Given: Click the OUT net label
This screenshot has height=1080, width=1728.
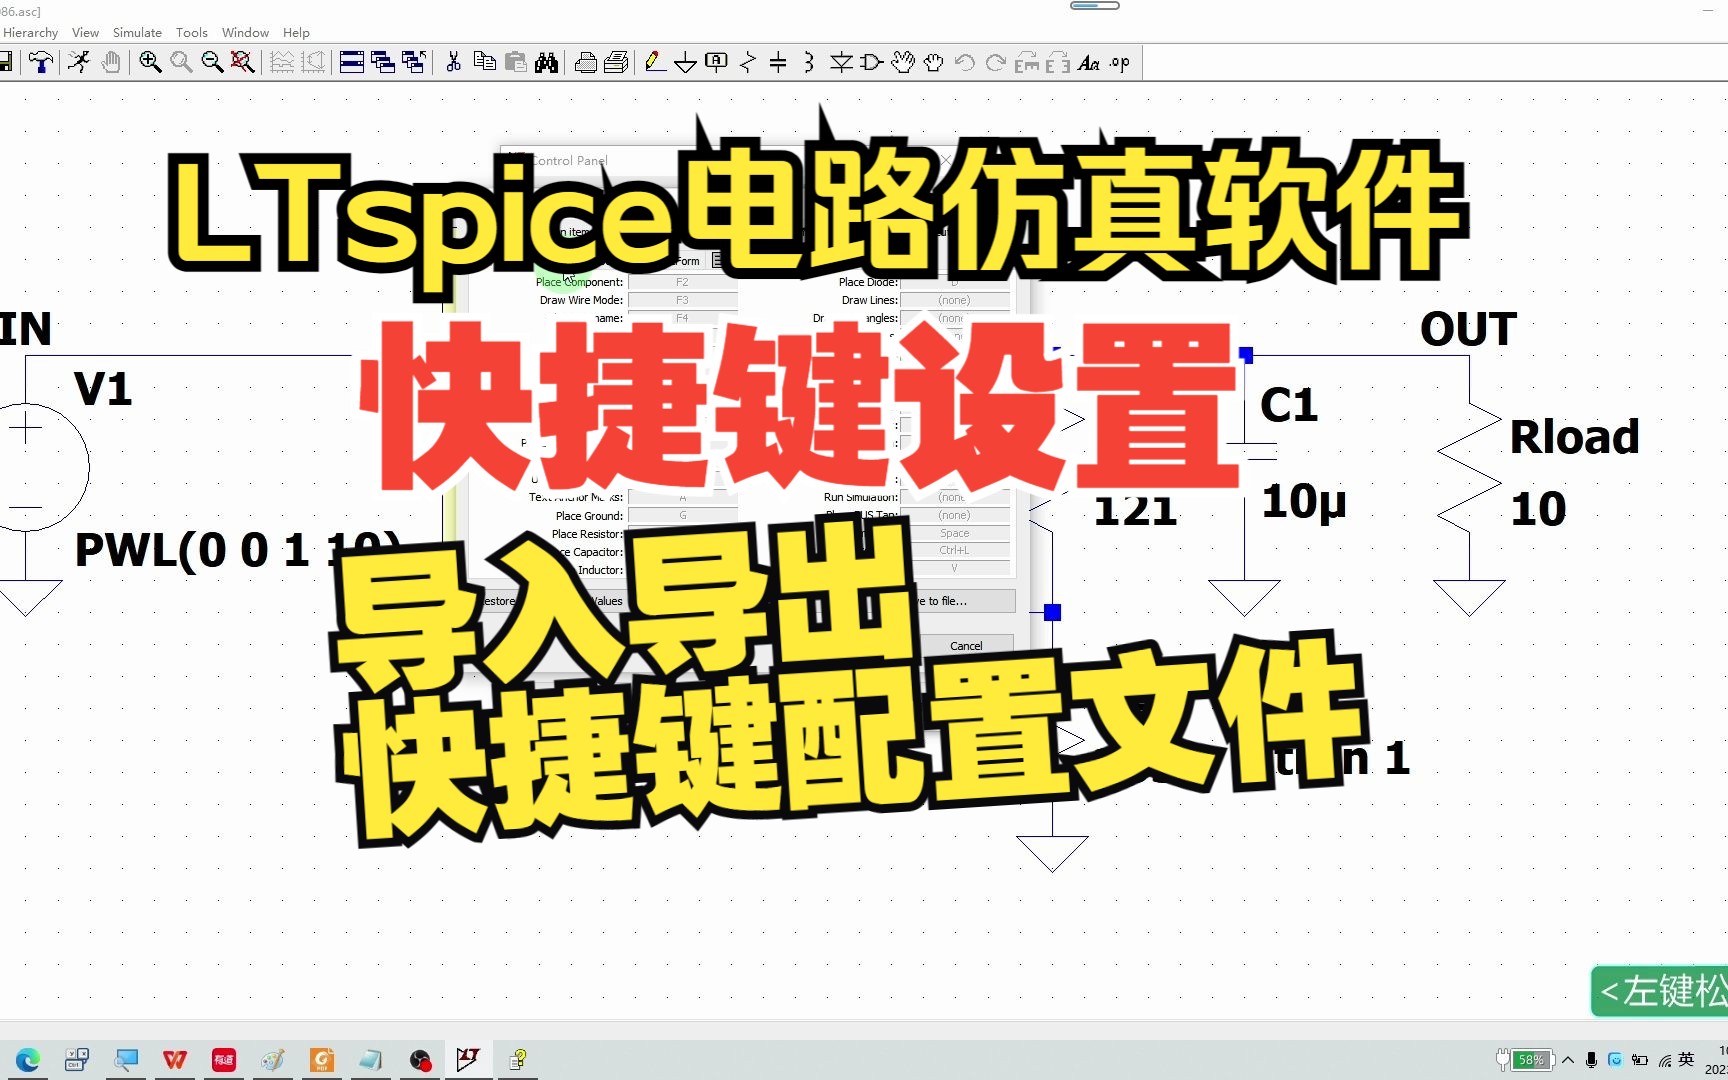Looking at the screenshot, I should point(1468,329).
